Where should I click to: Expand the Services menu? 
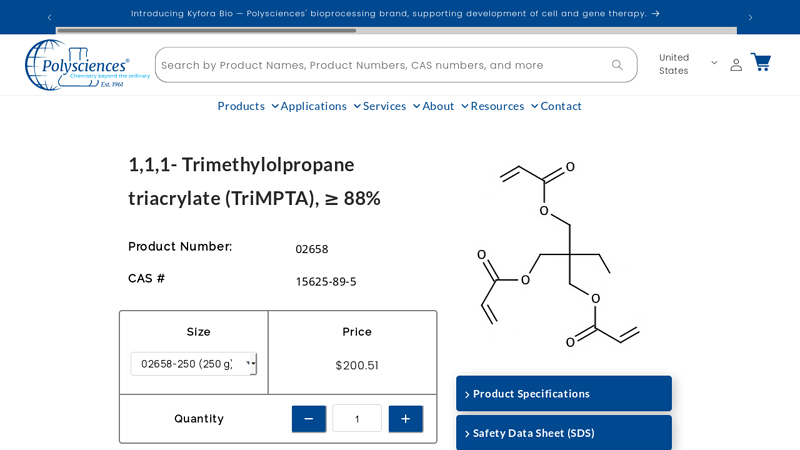coord(391,106)
